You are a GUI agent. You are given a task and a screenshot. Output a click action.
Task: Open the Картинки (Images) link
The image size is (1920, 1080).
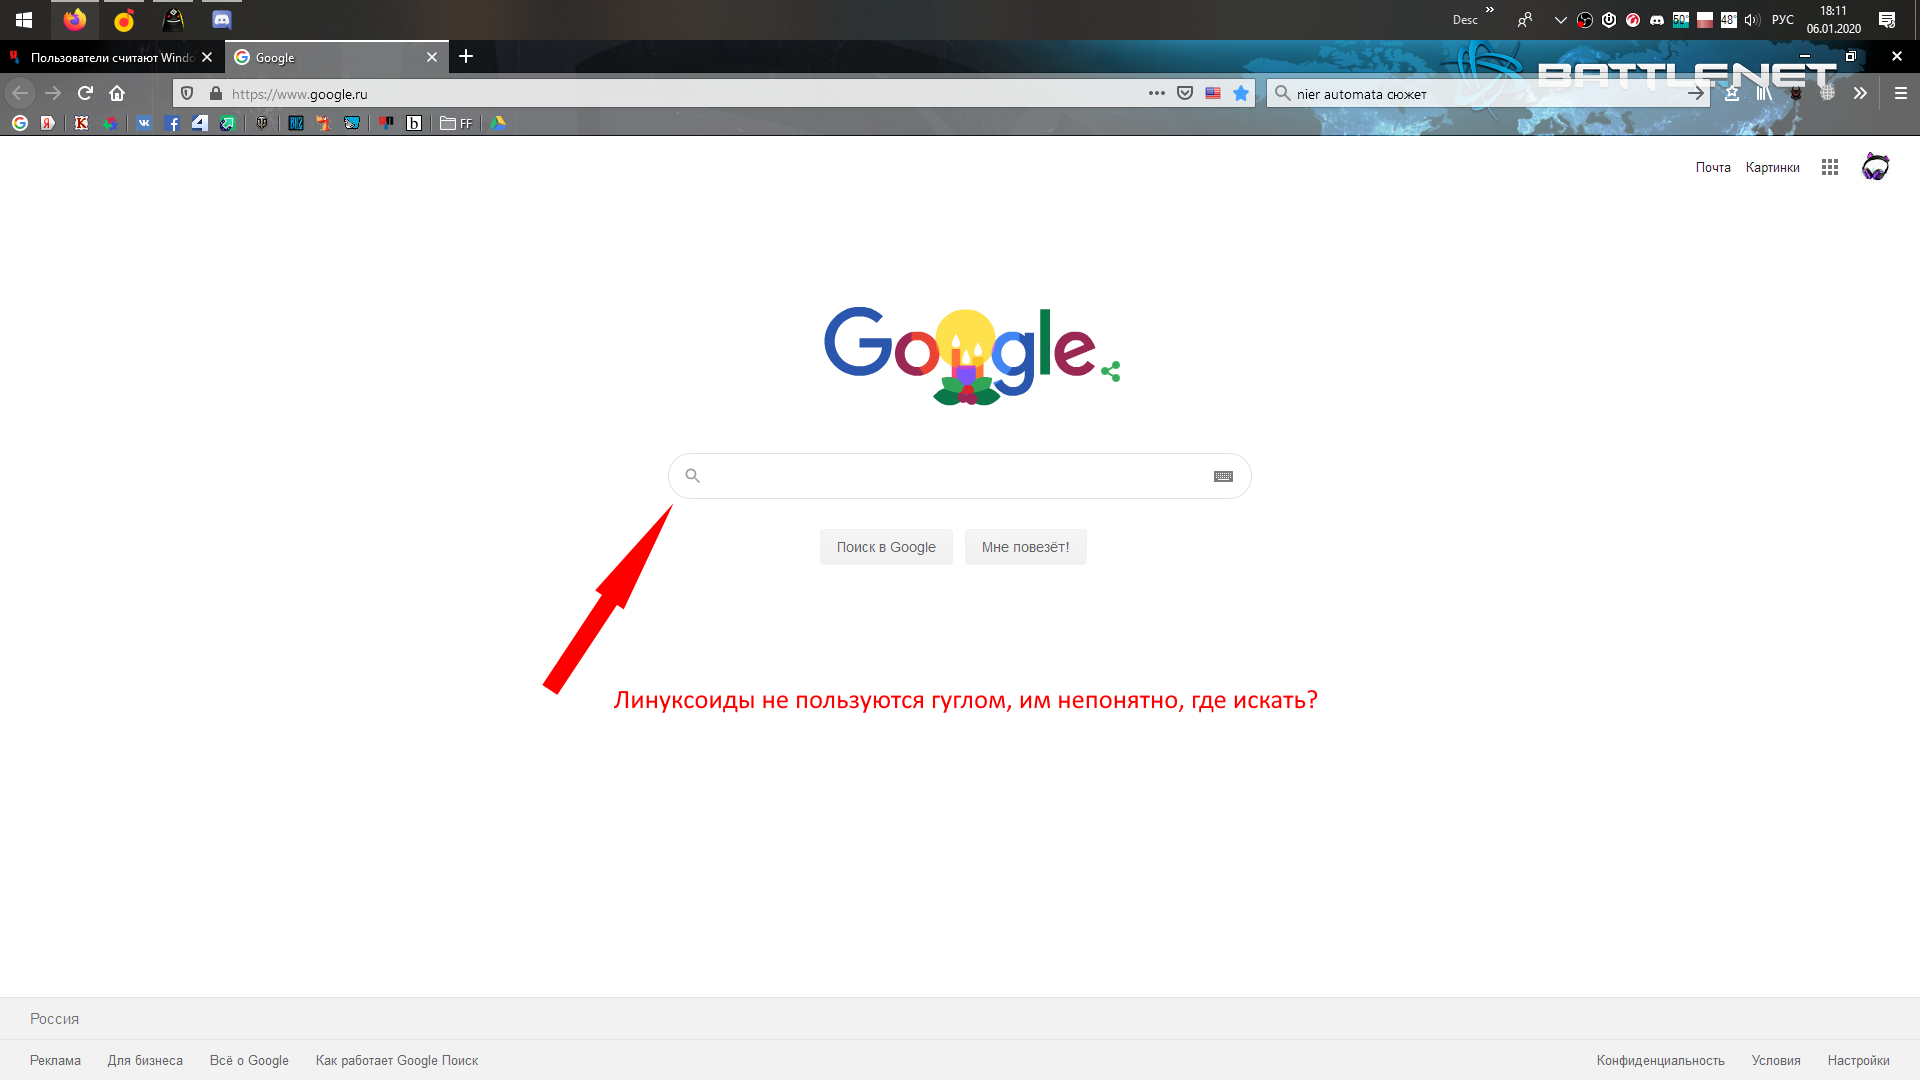pos(1772,167)
